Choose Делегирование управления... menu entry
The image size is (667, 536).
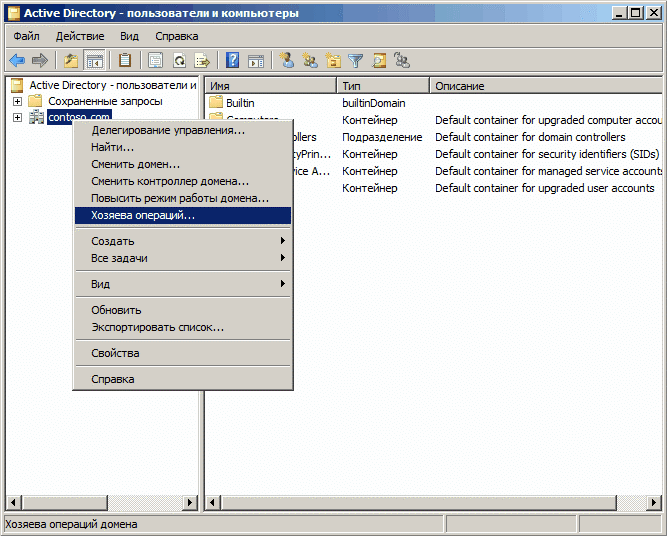click(x=168, y=130)
